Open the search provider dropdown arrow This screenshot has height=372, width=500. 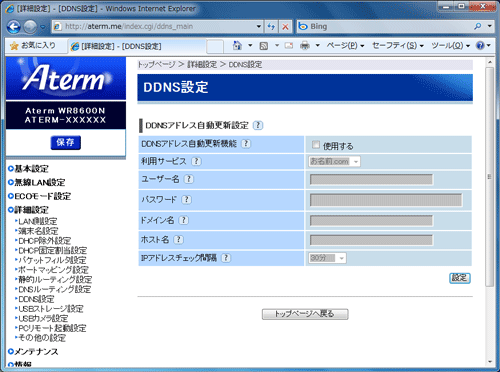(x=489, y=26)
